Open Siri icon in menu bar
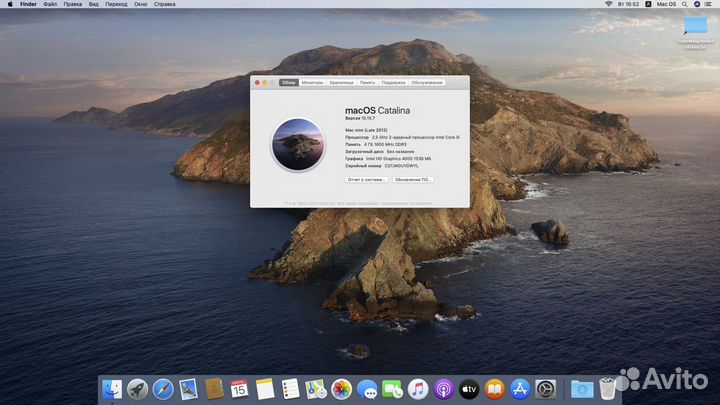 click(x=697, y=4)
